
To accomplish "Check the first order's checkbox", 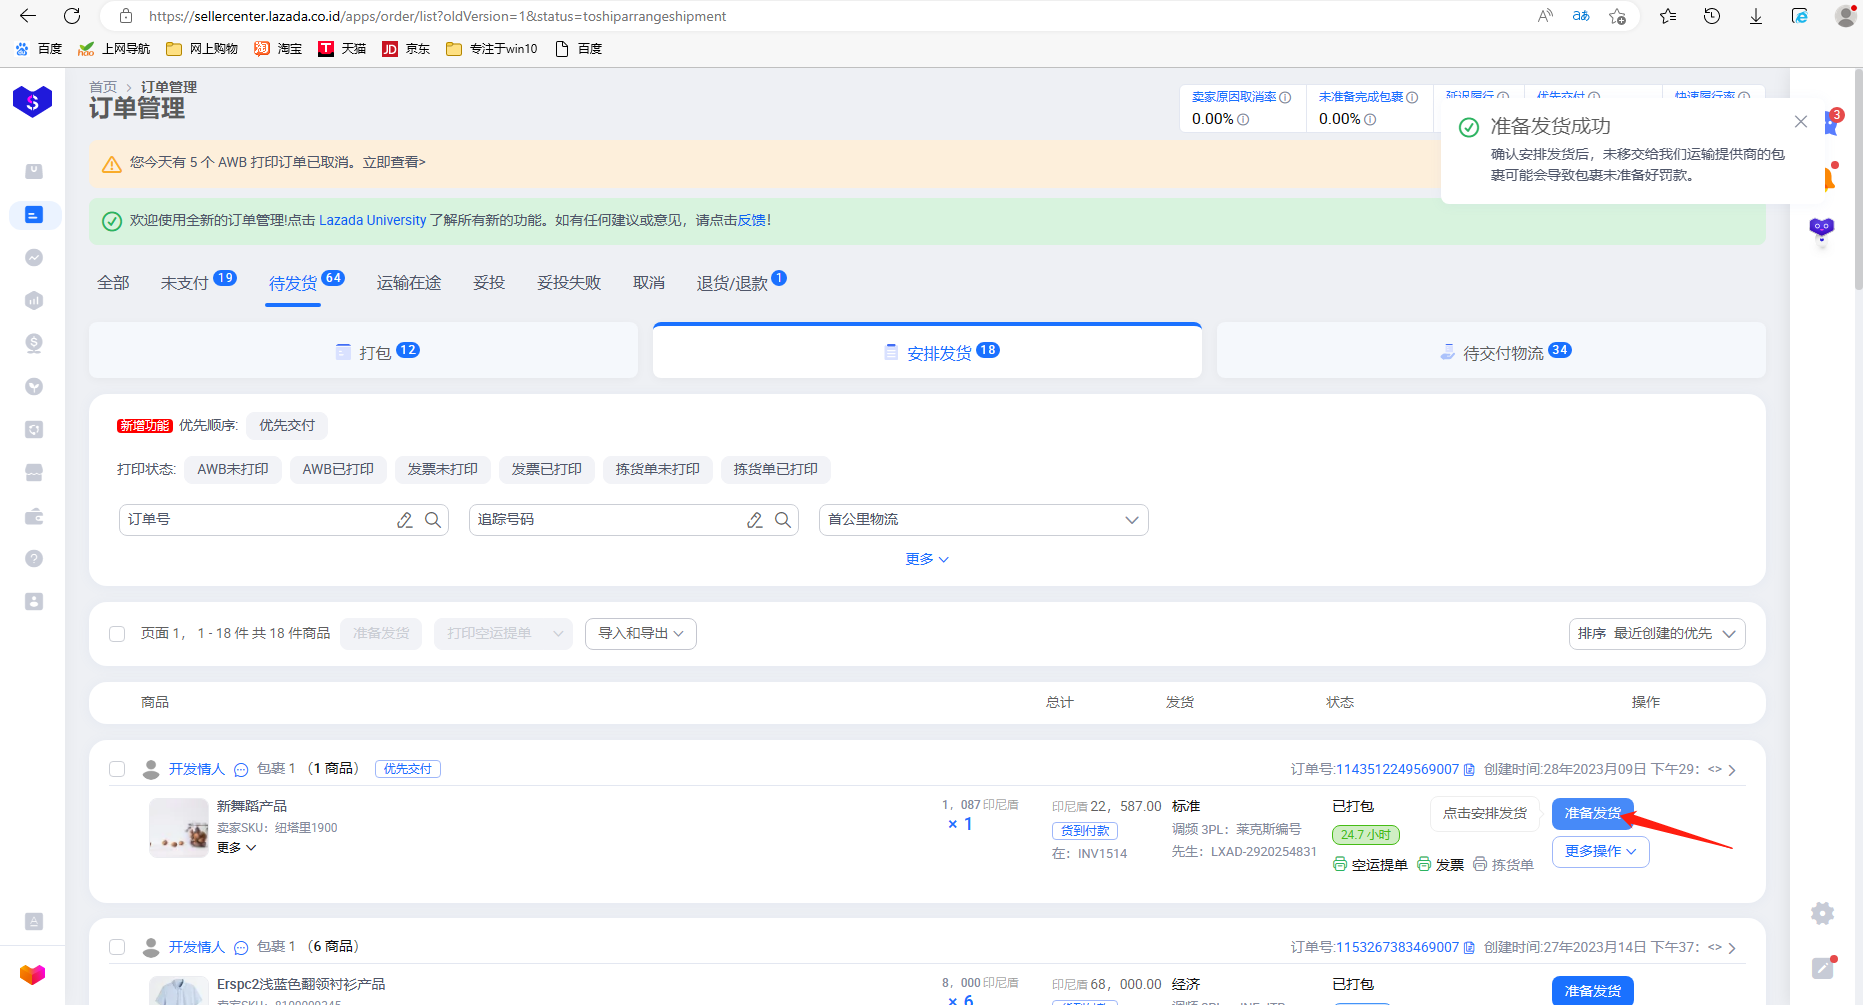I will [x=117, y=769].
